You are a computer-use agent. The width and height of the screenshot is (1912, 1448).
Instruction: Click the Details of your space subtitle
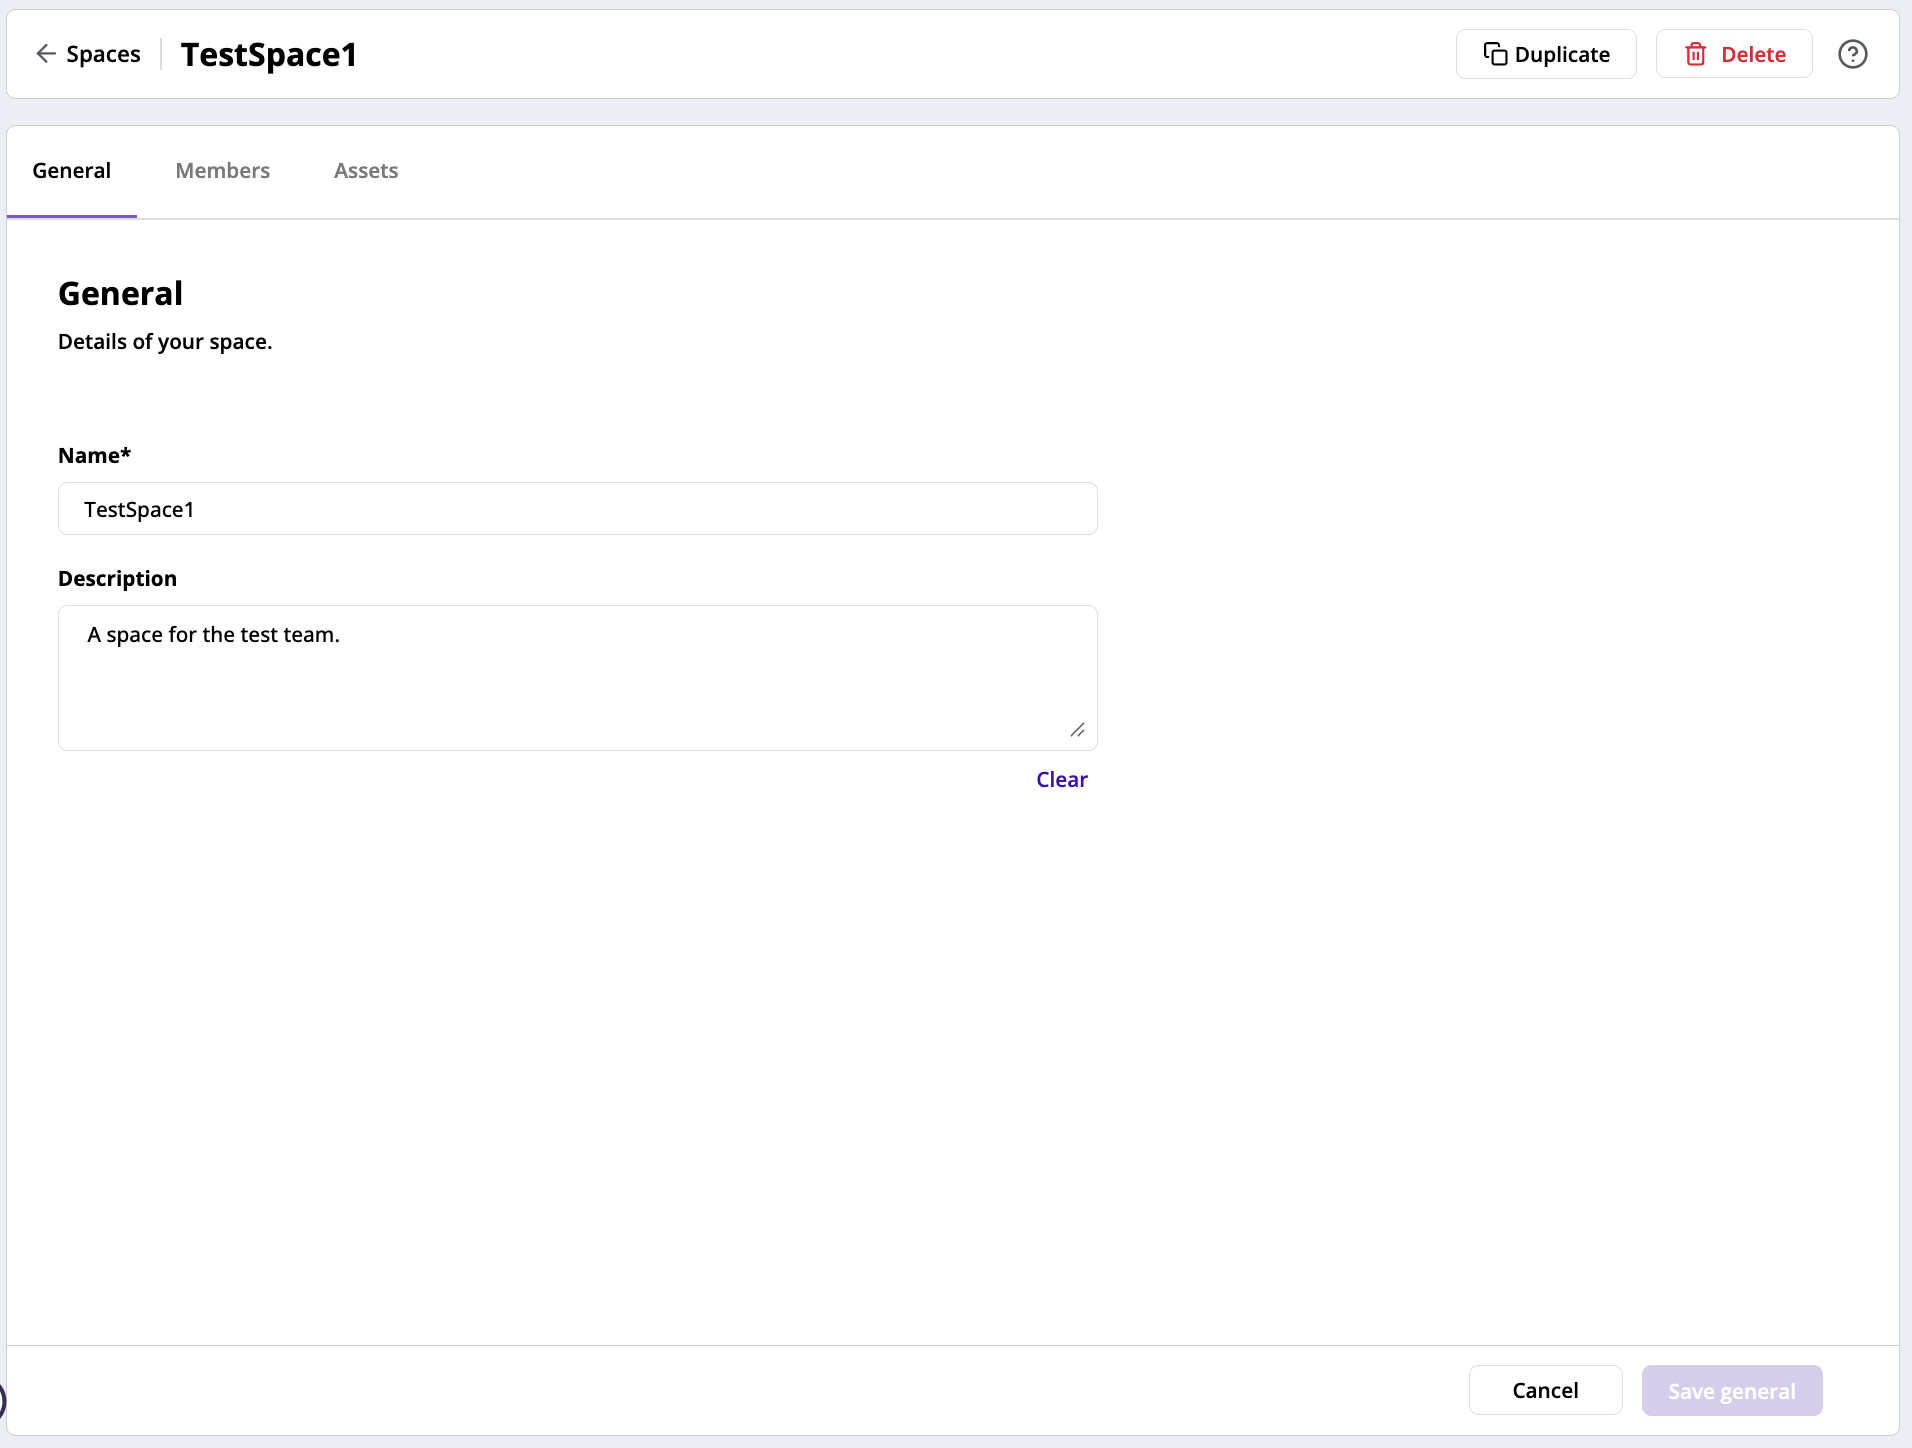coord(164,341)
